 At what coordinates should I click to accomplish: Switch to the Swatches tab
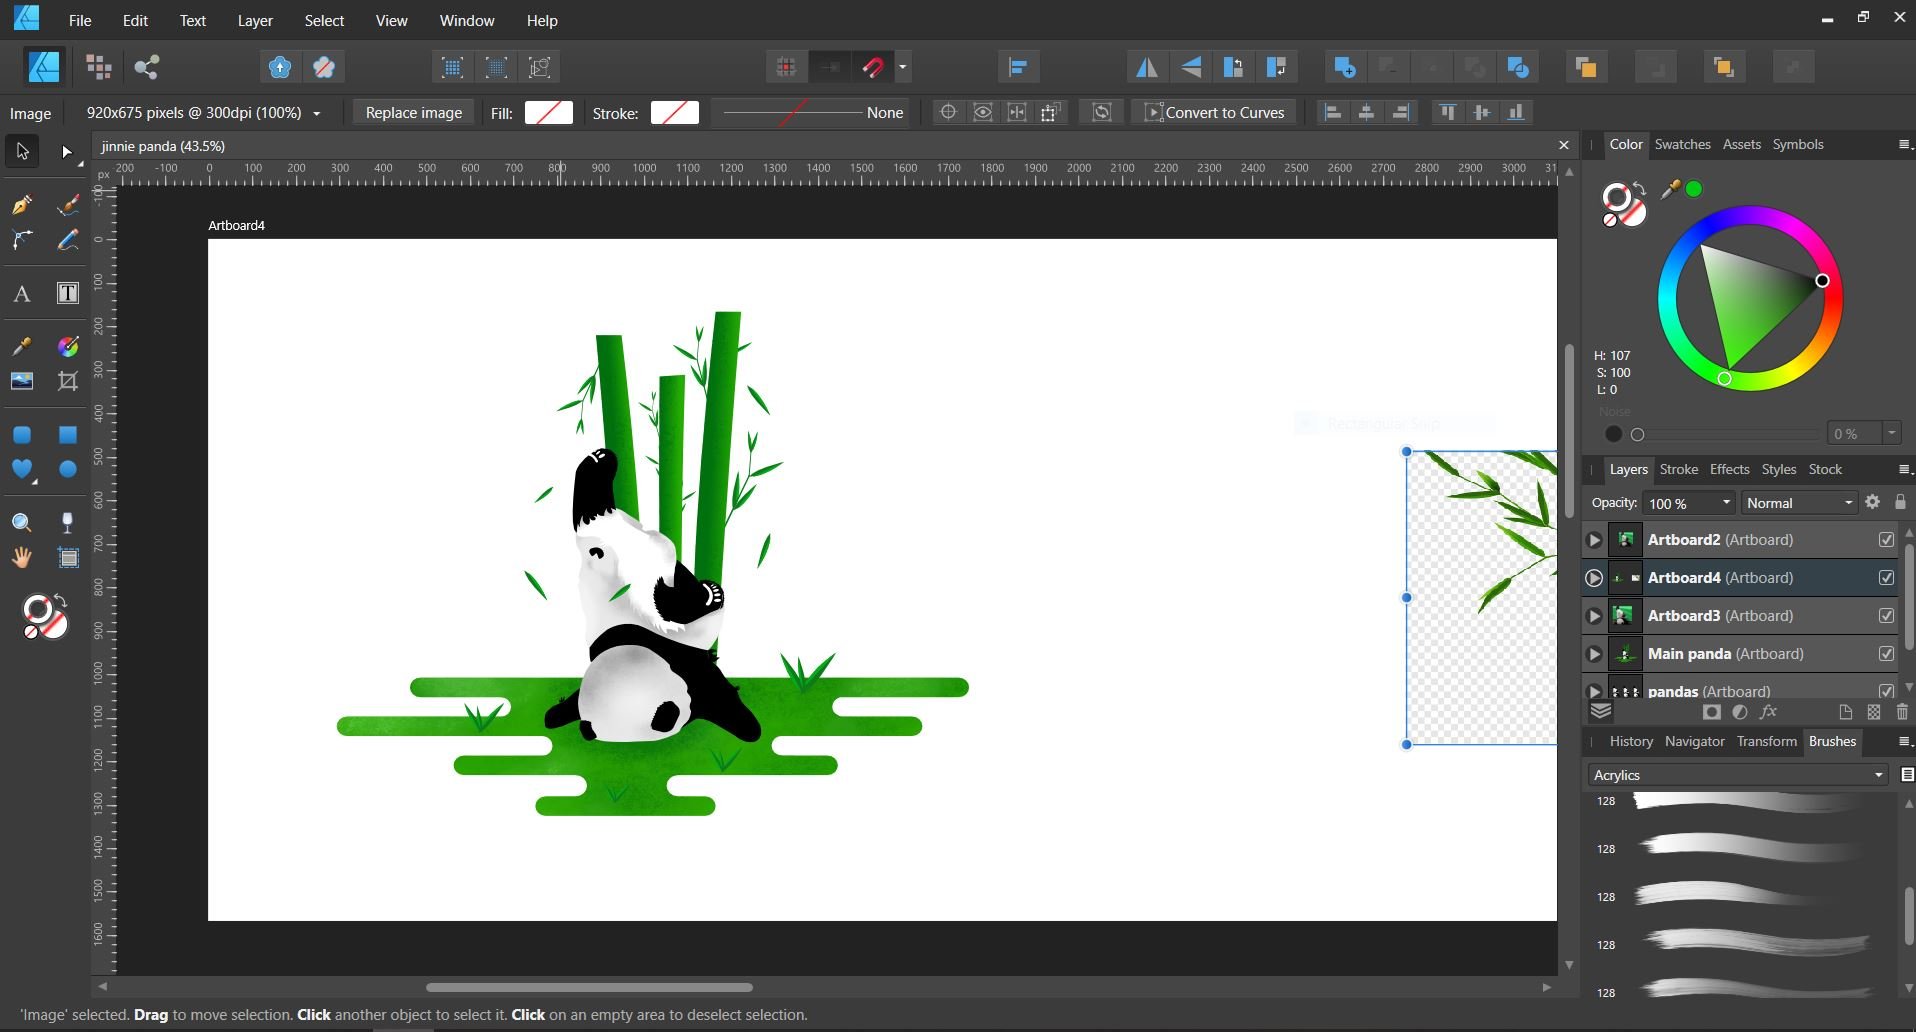click(x=1682, y=144)
